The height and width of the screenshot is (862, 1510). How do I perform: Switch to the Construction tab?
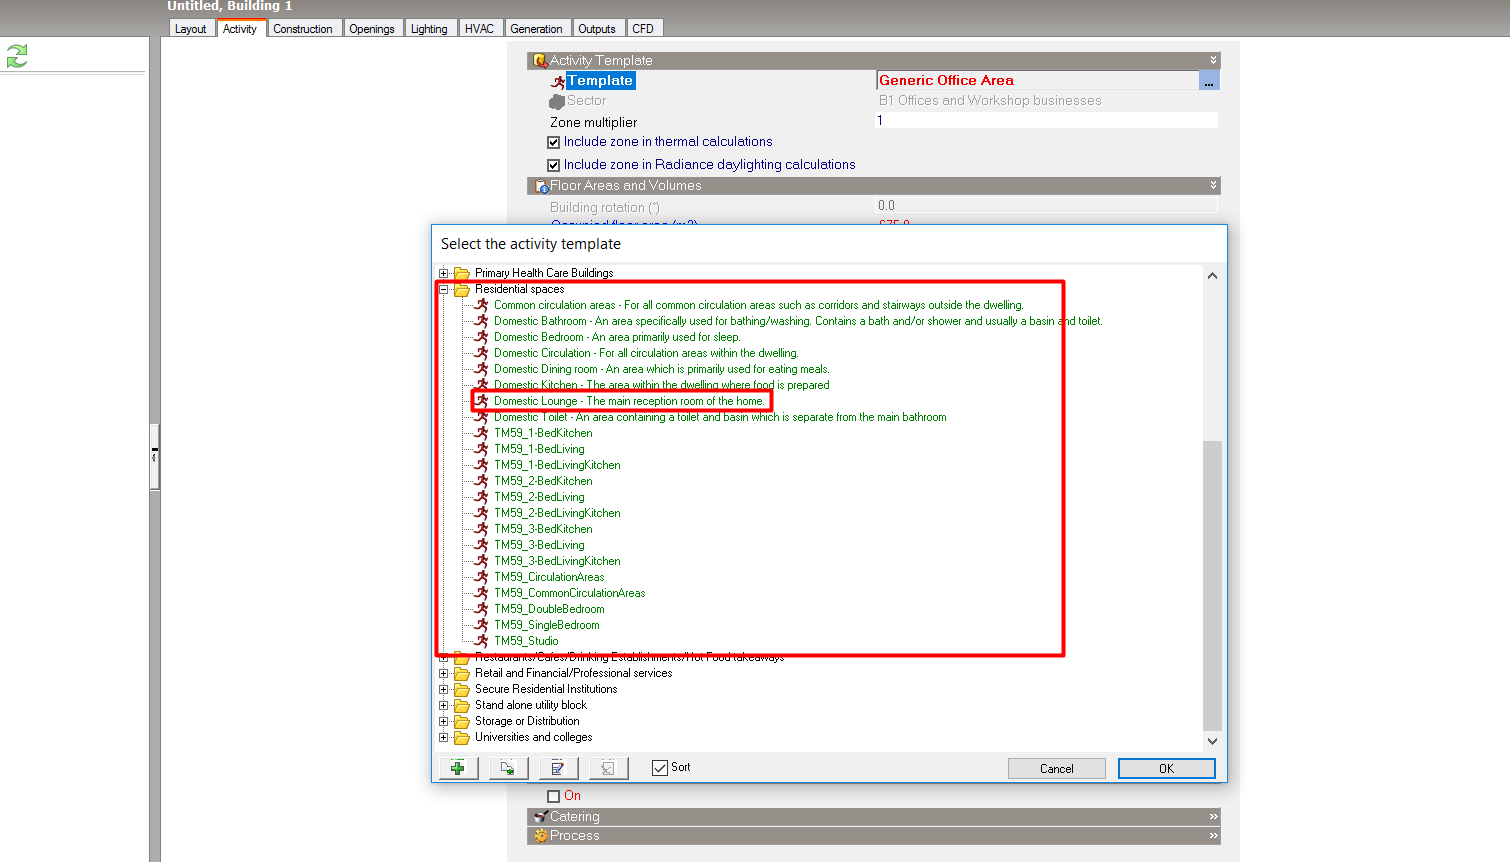click(303, 29)
